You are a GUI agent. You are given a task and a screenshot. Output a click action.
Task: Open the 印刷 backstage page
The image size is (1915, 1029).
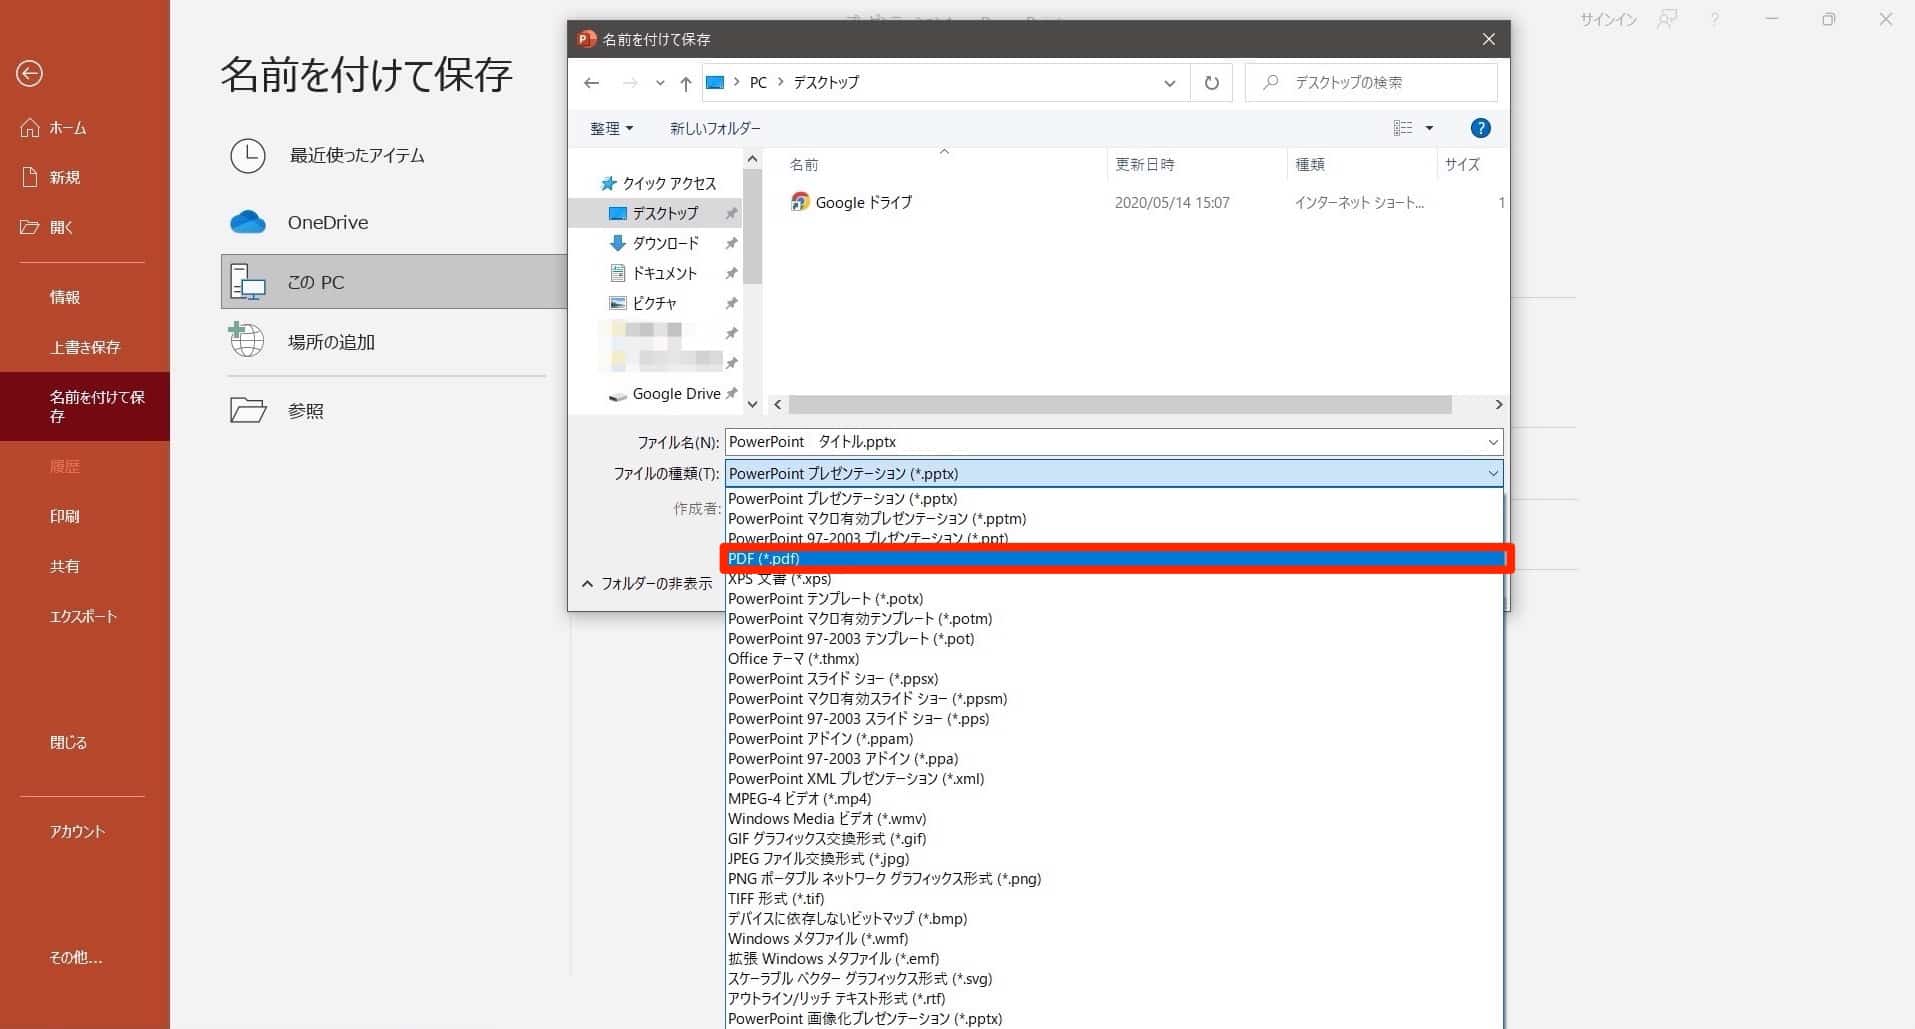pos(65,516)
